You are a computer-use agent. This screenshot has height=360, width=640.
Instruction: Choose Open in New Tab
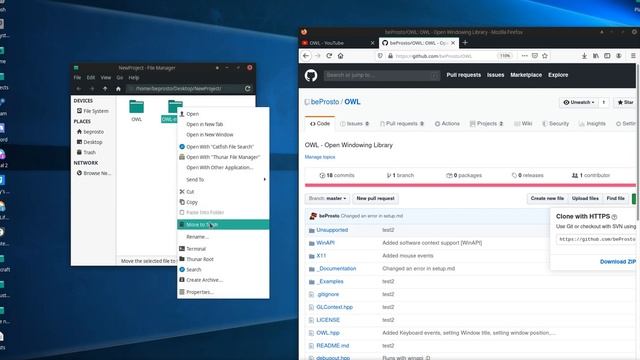click(x=223, y=124)
